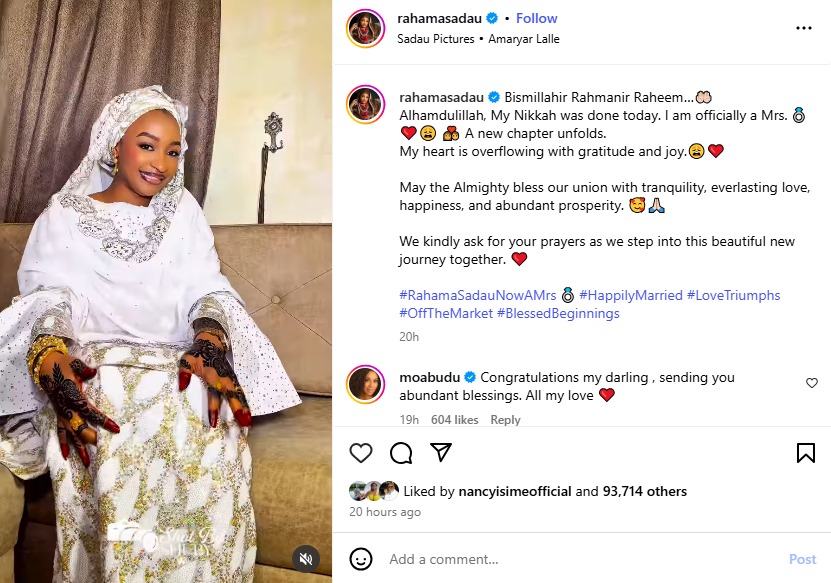Like moabudu's comment with small heart

[812, 383]
